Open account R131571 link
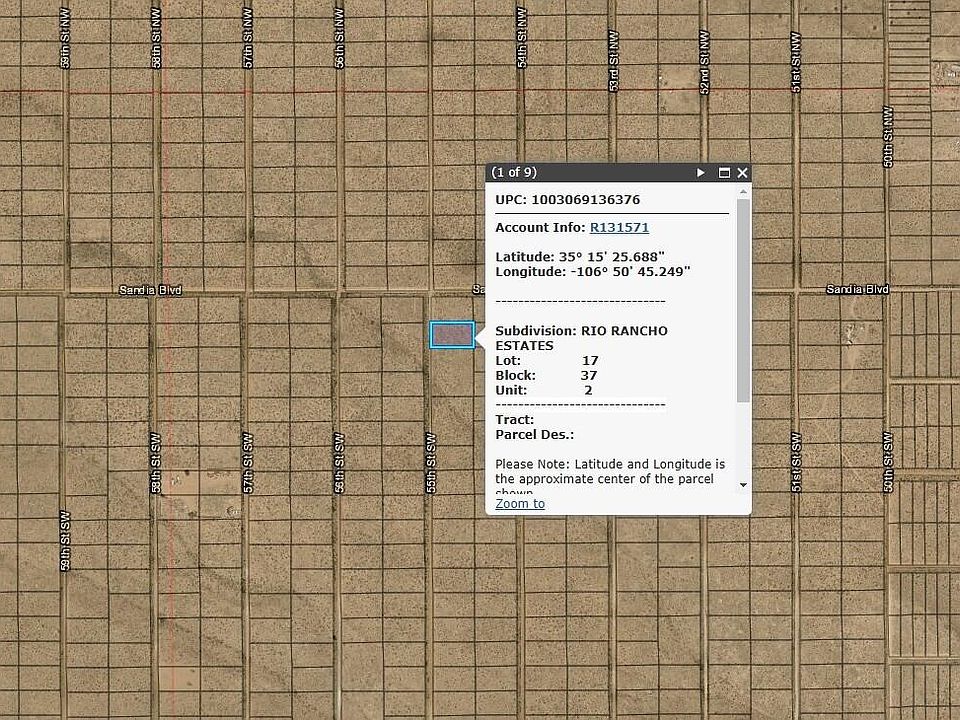 pyautogui.click(x=619, y=228)
